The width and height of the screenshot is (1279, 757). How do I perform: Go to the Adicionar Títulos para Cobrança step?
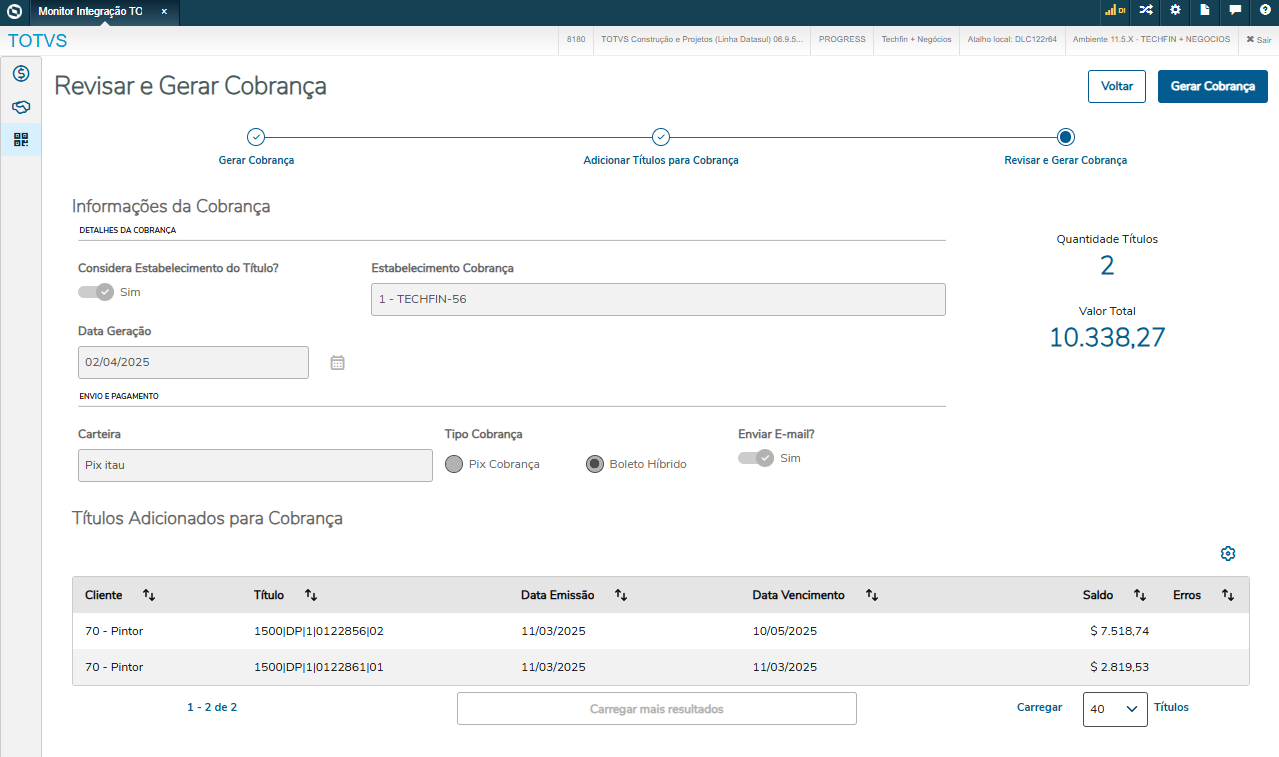tap(661, 138)
